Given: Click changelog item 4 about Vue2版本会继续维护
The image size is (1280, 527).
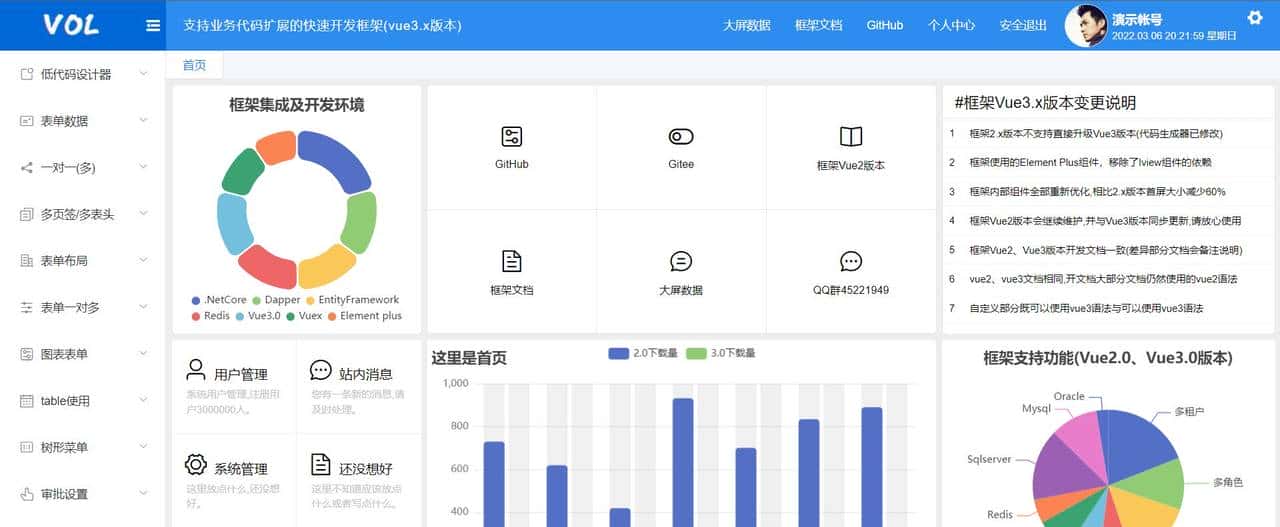Looking at the screenshot, I should coord(1108,220).
